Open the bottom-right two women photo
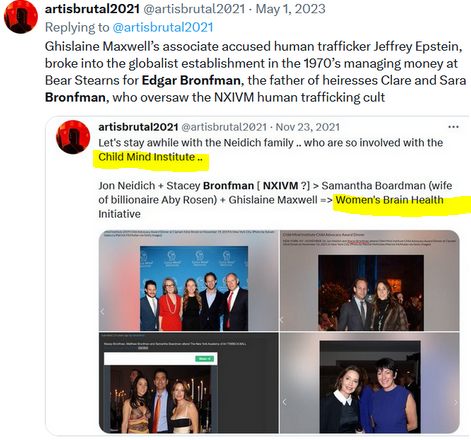 [x=370, y=383]
